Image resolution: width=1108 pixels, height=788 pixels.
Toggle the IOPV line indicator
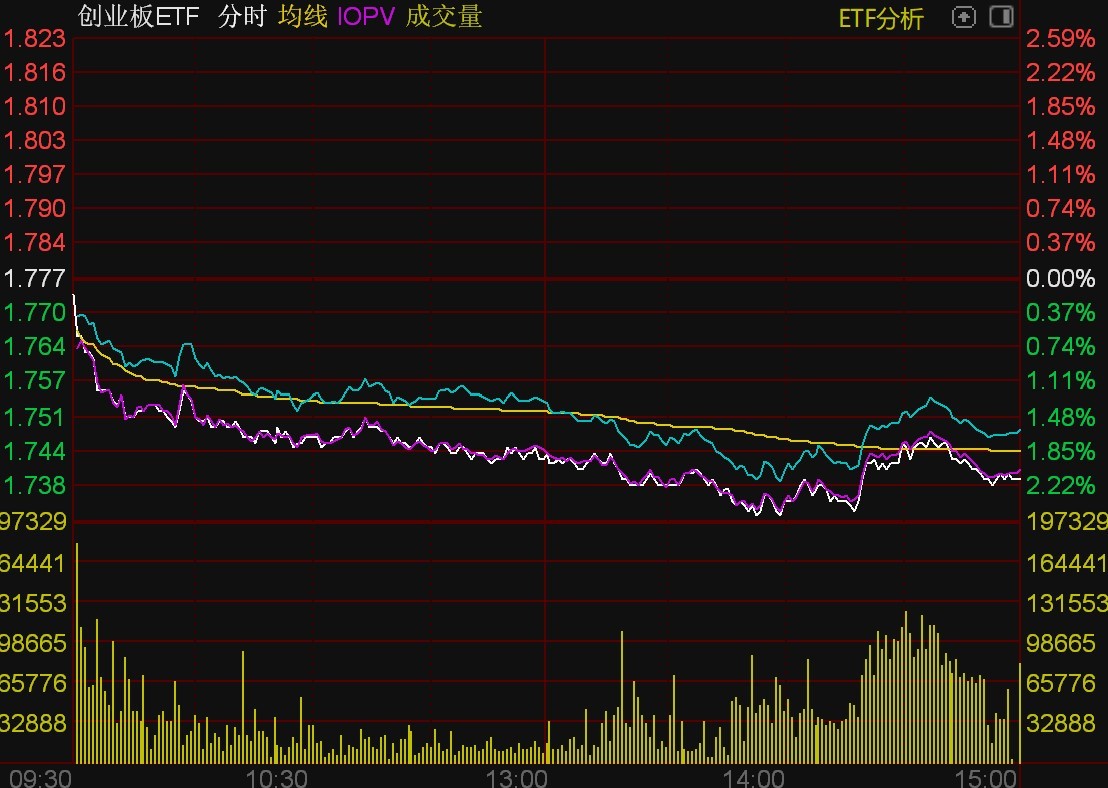coord(365,16)
